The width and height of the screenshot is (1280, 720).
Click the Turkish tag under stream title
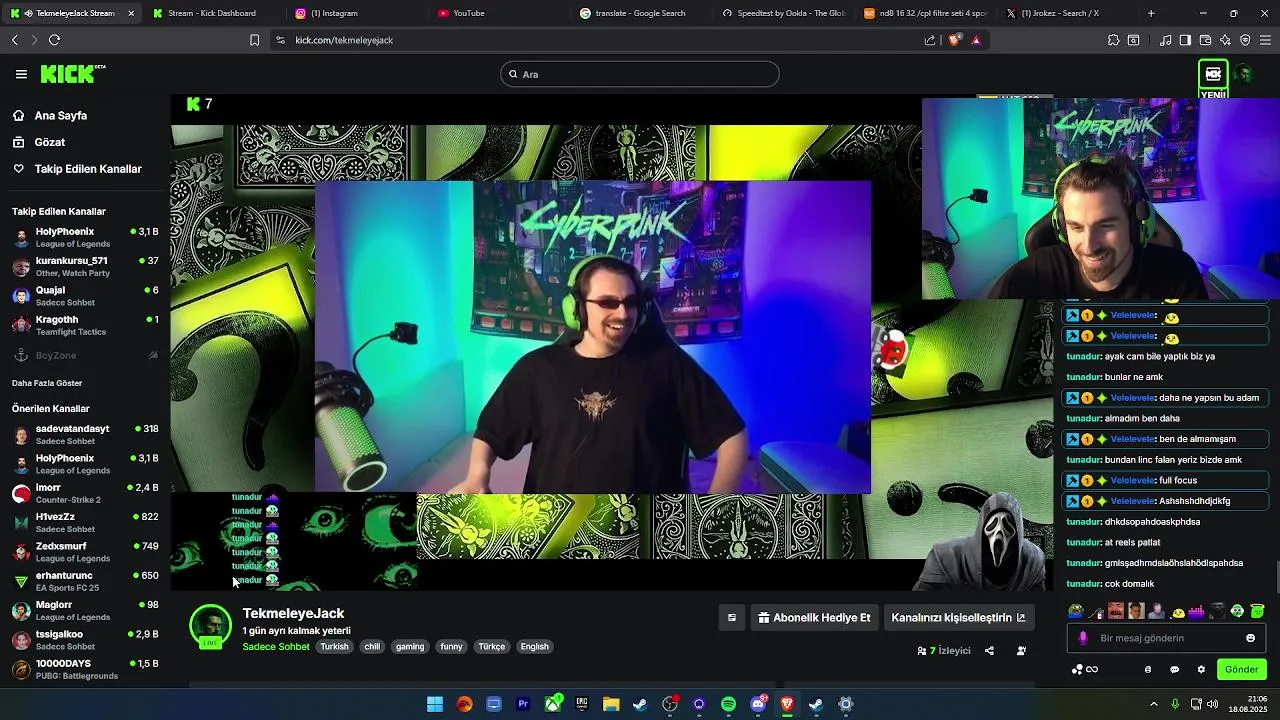coord(334,647)
